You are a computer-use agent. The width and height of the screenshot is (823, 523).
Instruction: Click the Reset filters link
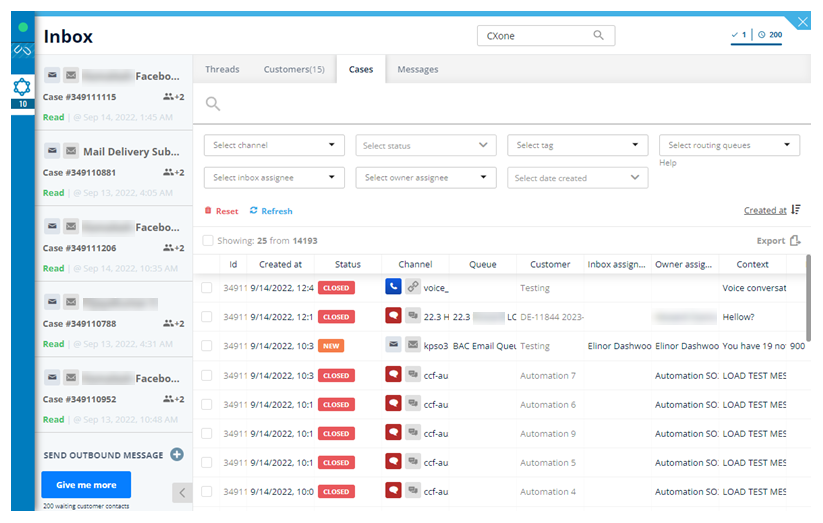pyautogui.click(x=227, y=211)
